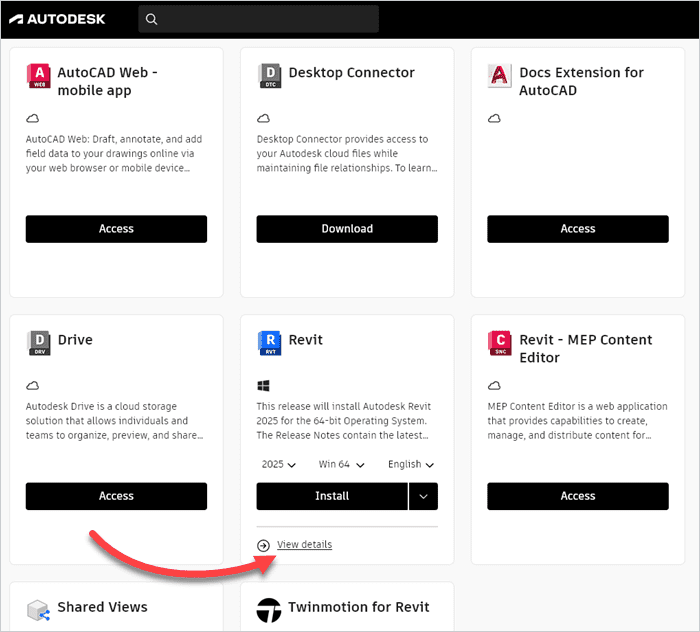700x632 pixels.
Task: Click cloud icon on MEP Content Editor card
Action: pos(494,385)
